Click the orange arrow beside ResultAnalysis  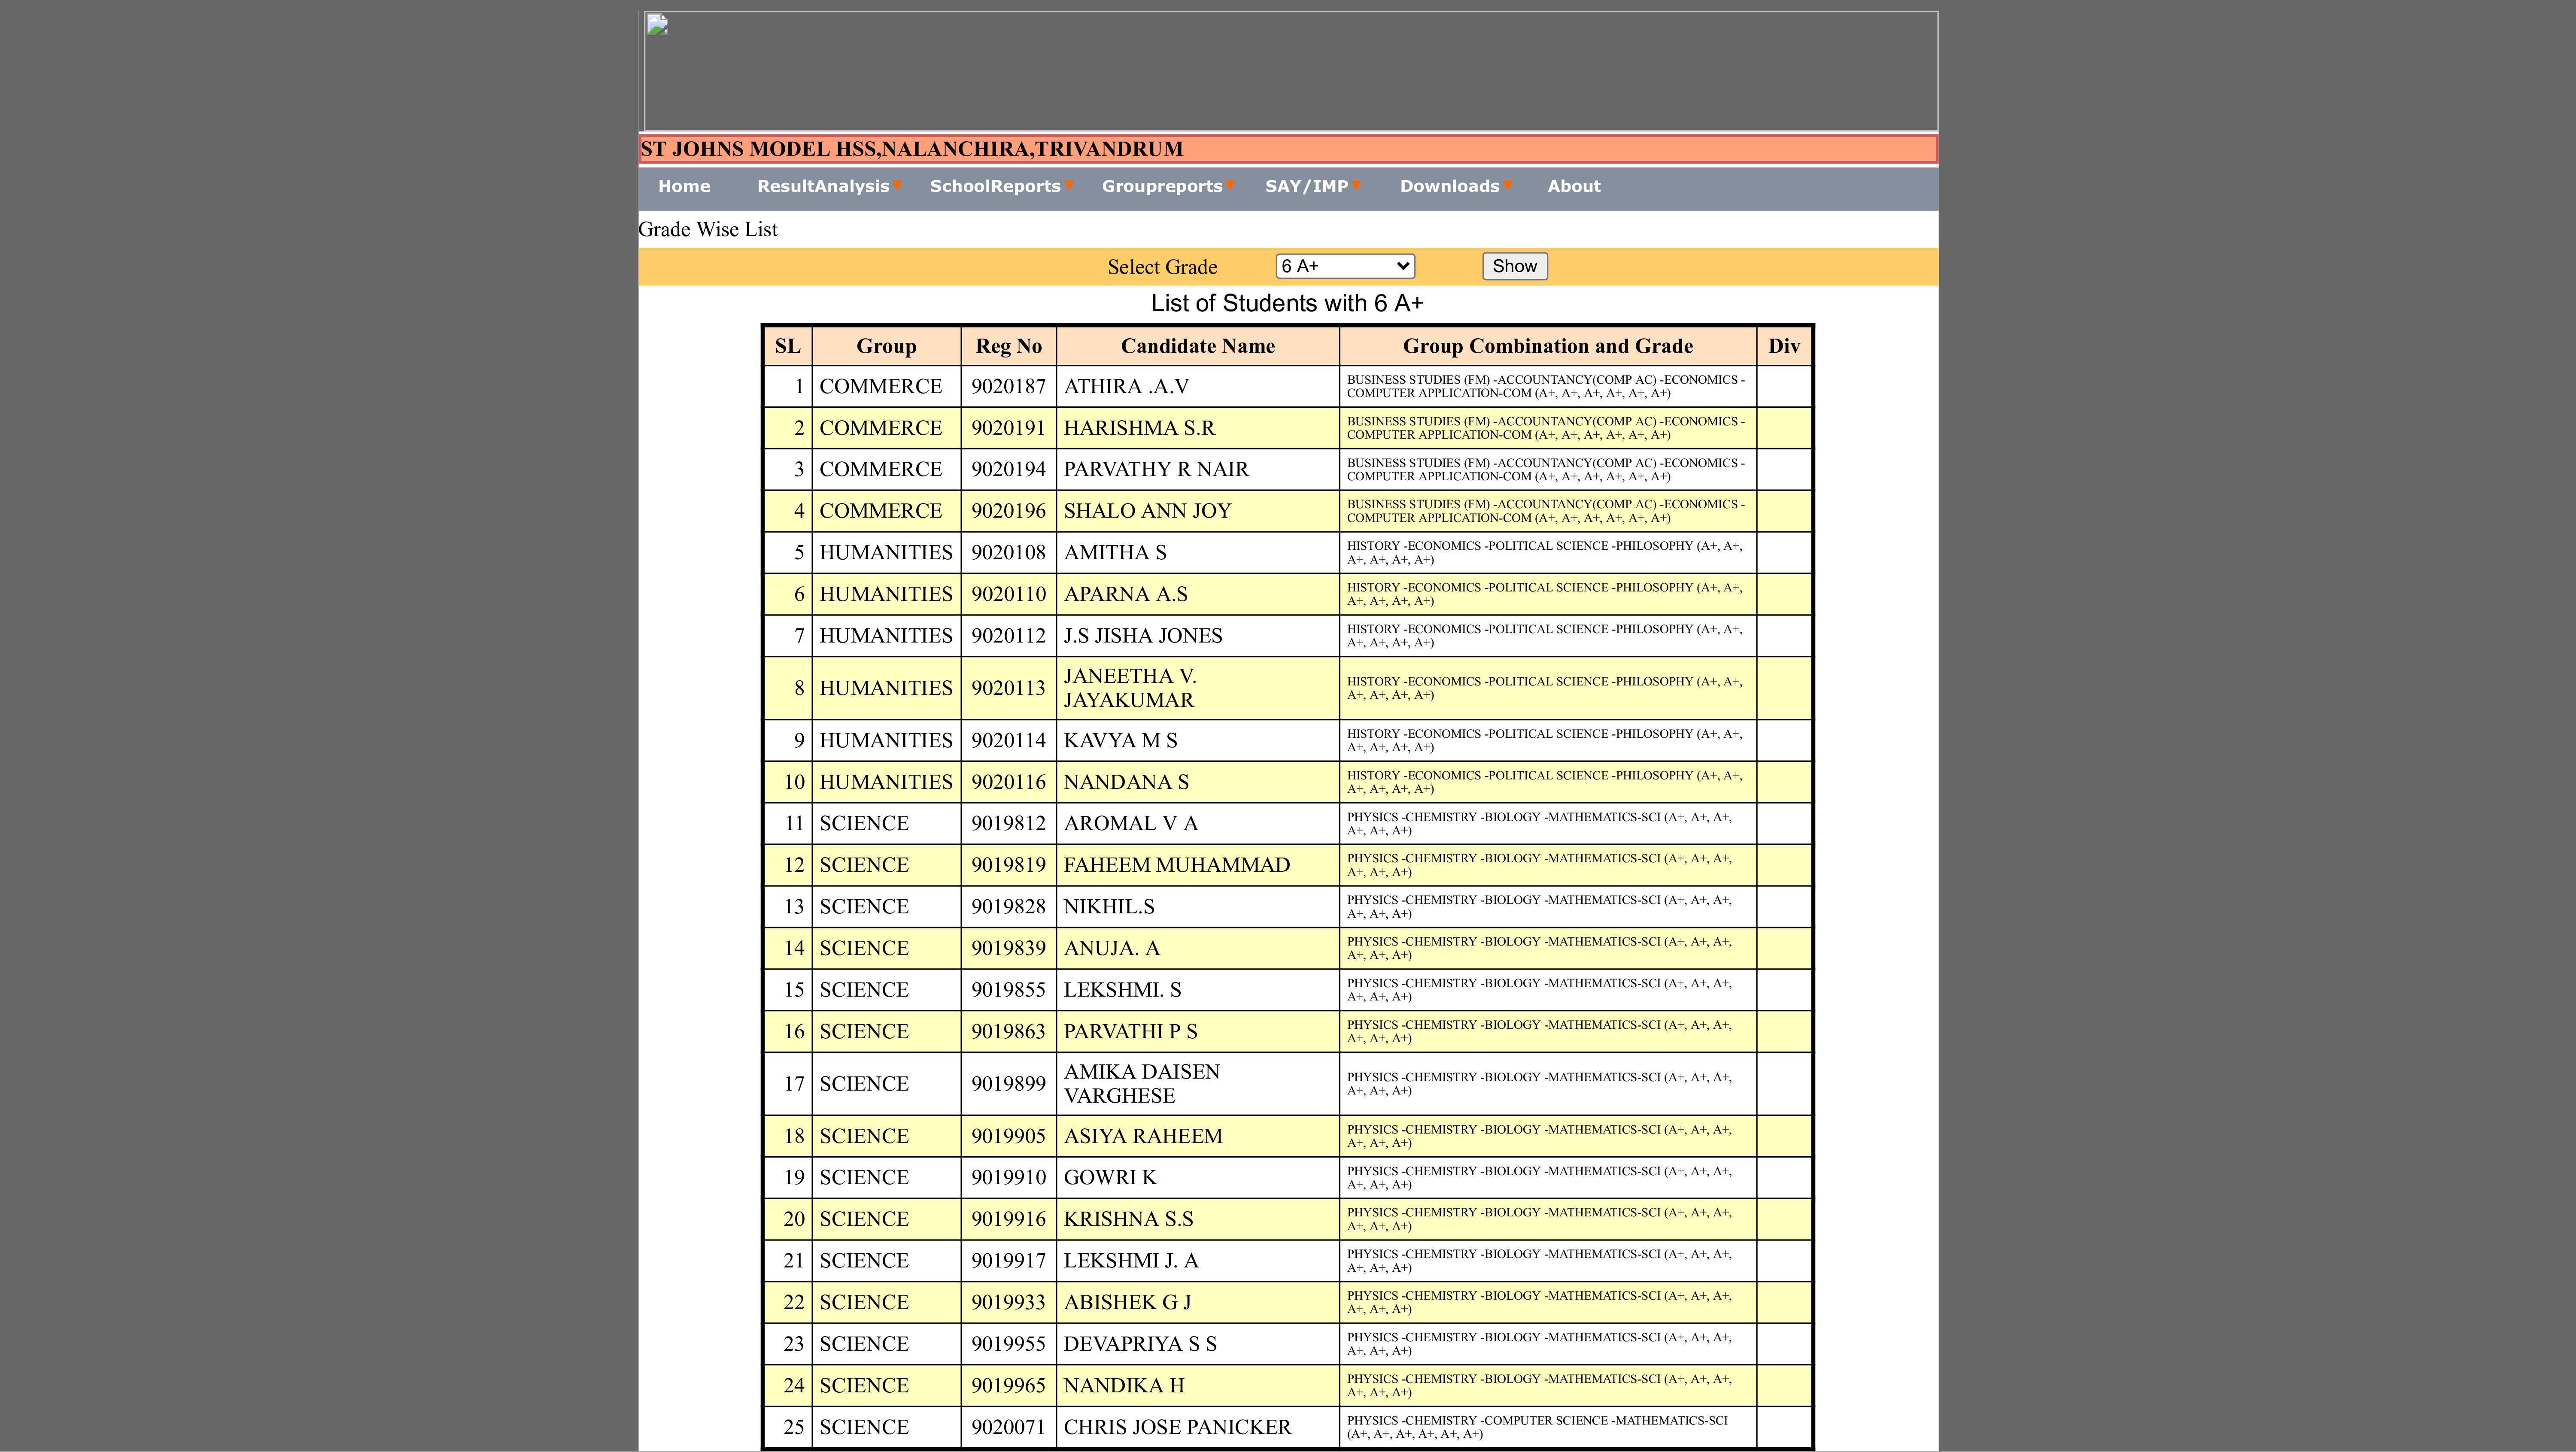point(898,185)
